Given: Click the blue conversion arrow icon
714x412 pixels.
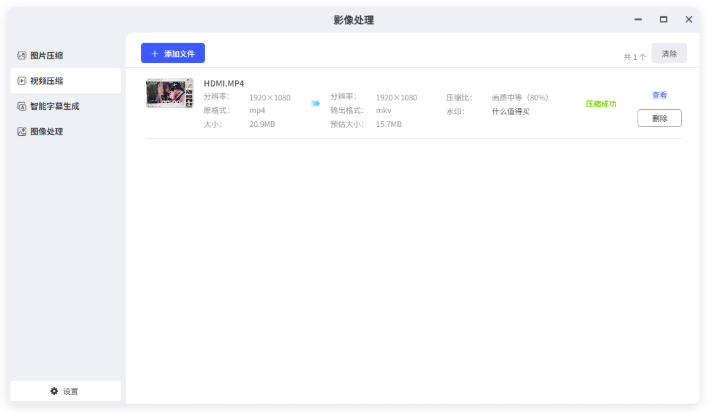Looking at the screenshot, I should click(315, 103).
